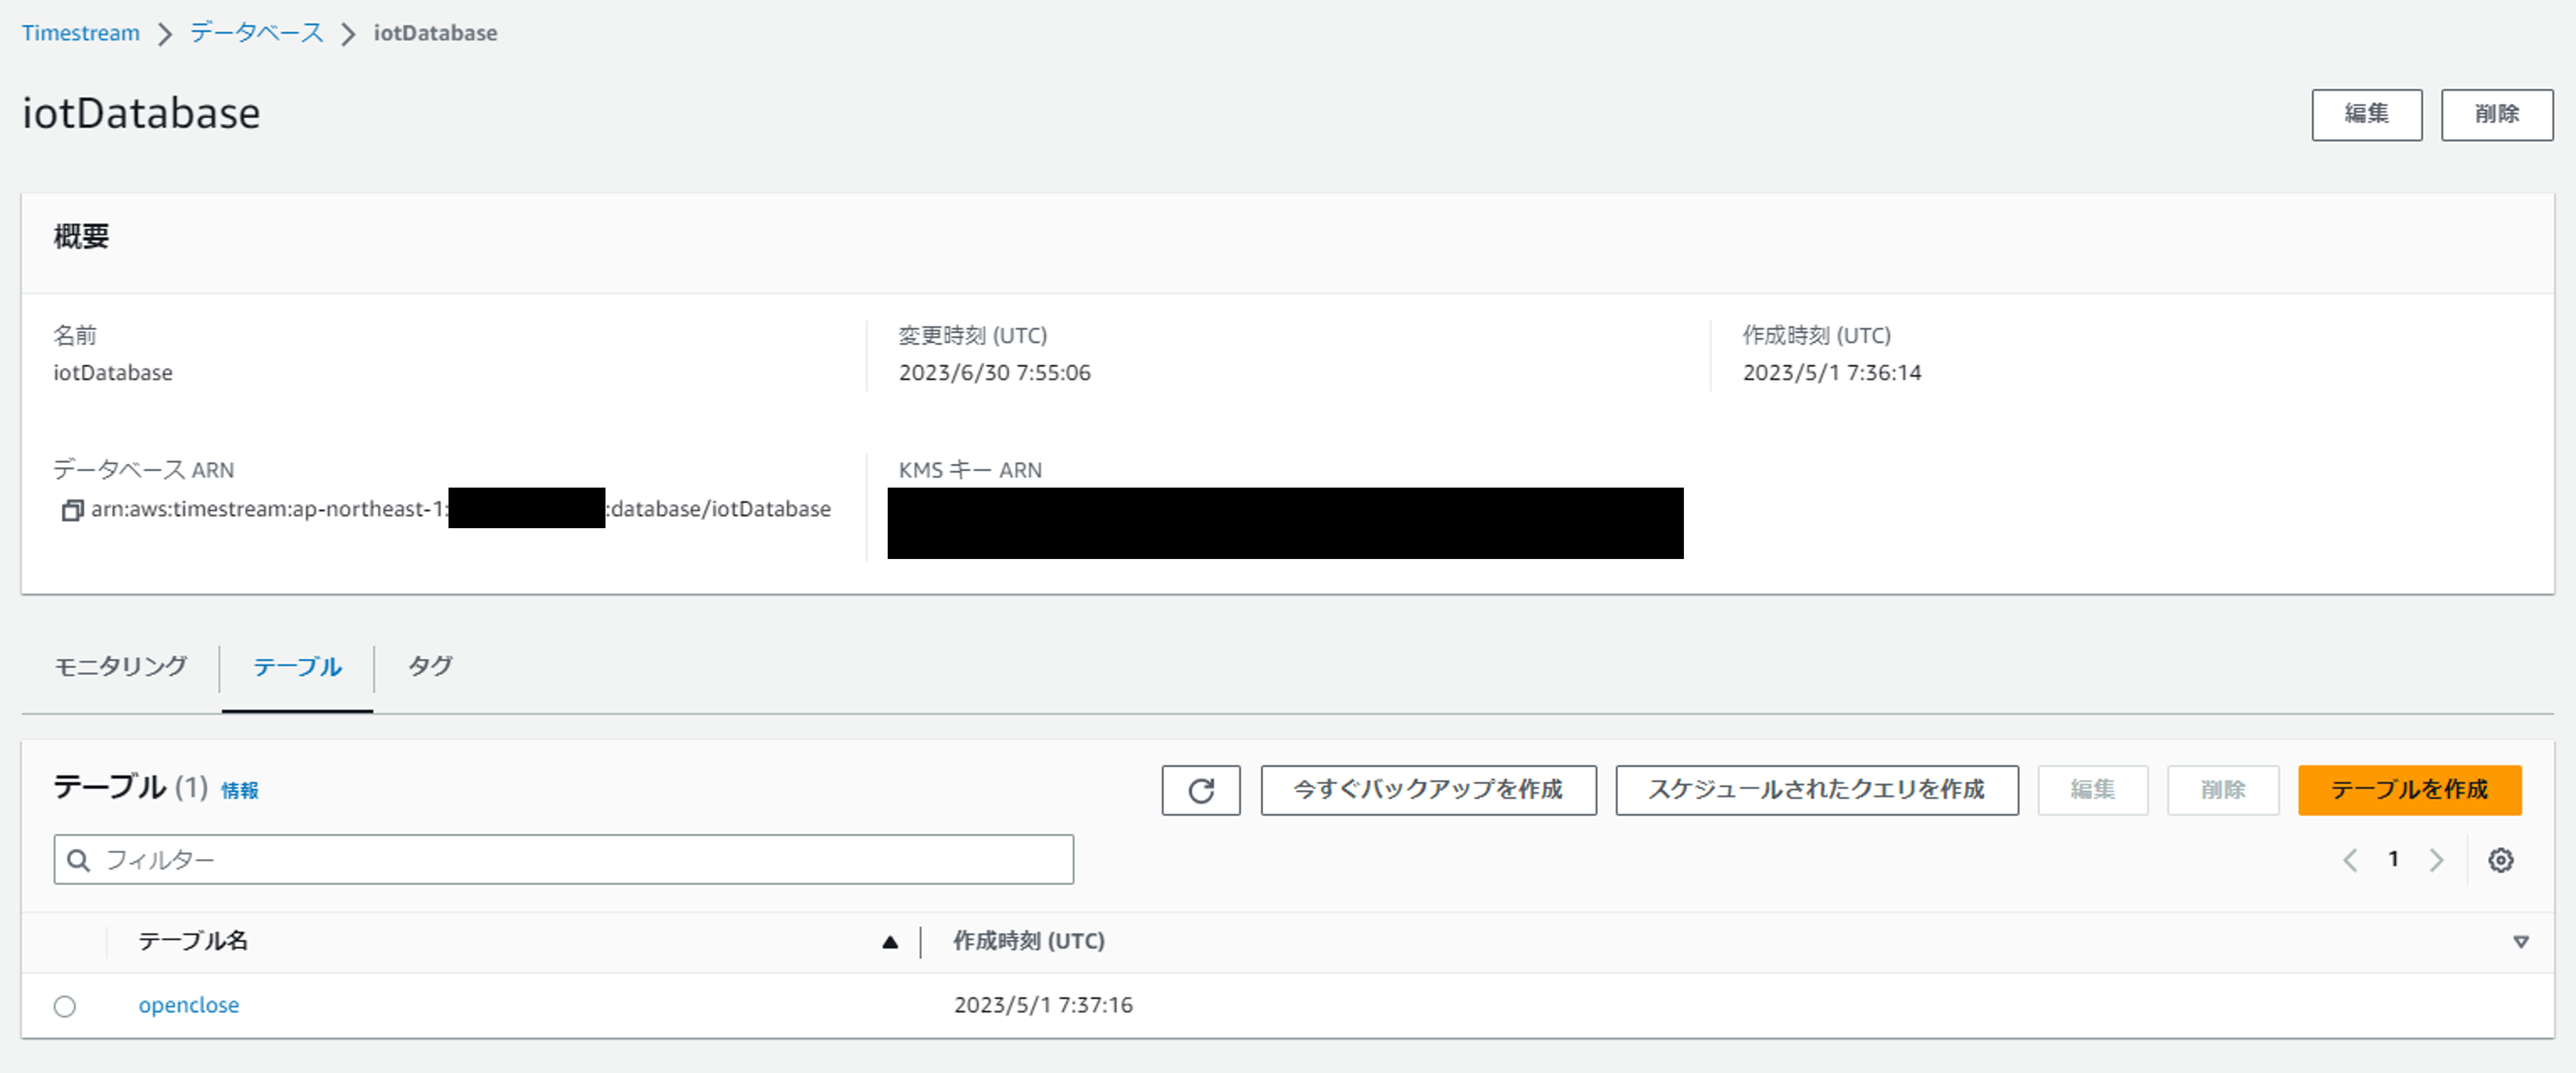Switch to the タグ tab
Image resolution: width=2576 pixels, height=1073 pixels.
430,666
